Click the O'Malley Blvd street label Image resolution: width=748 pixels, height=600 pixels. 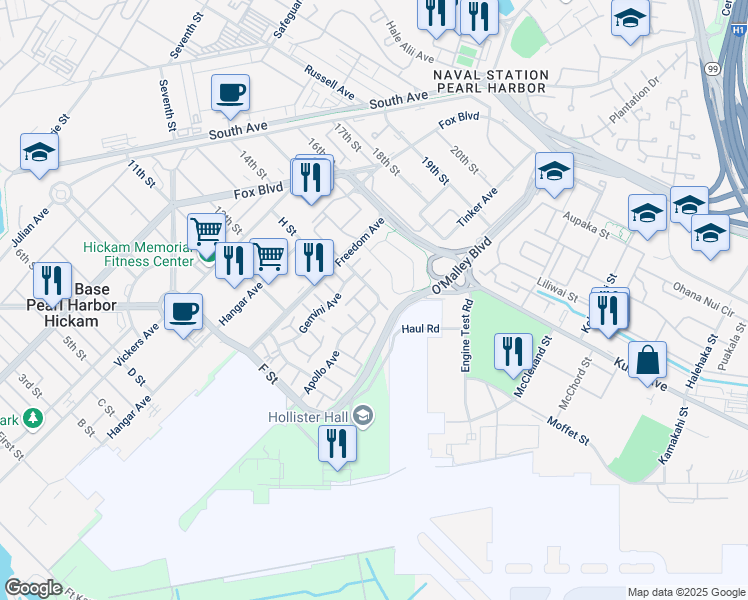pos(462,266)
